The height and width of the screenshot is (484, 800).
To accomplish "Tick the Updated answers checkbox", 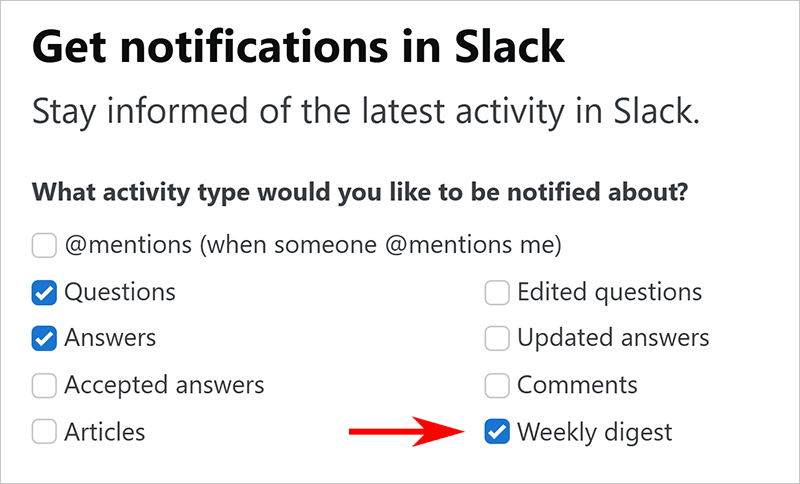I will pyautogui.click(x=497, y=339).
